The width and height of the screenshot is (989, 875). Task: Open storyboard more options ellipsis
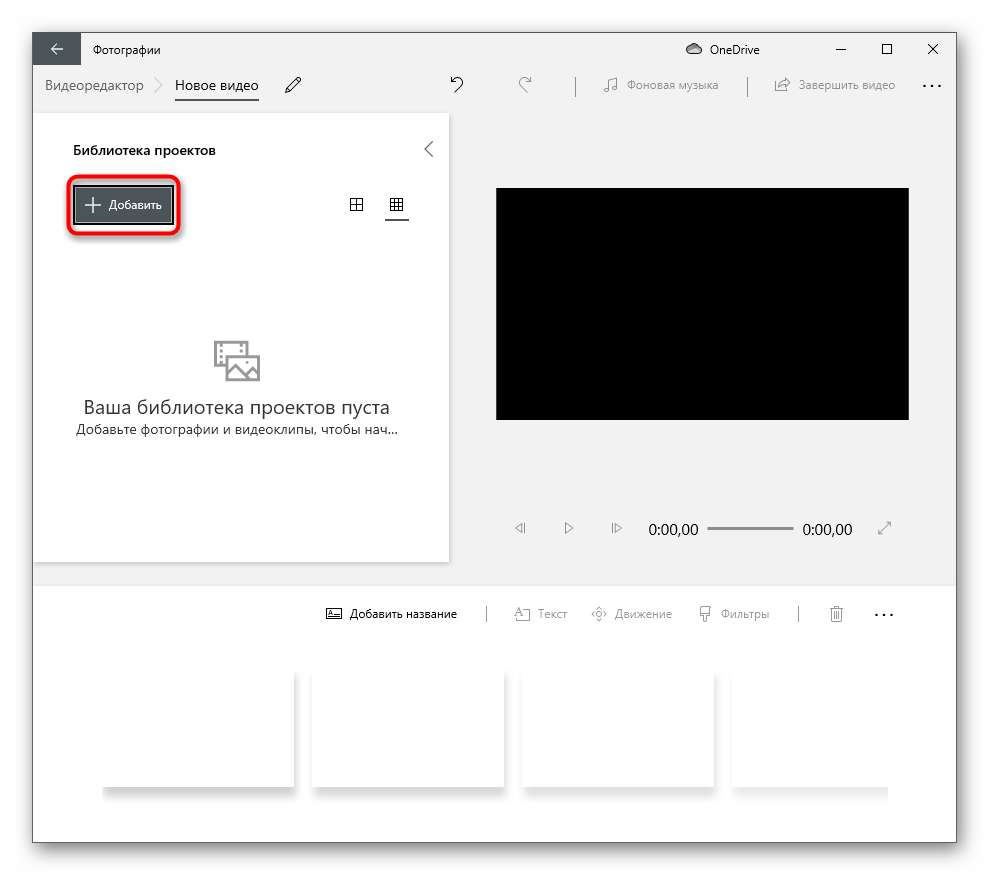coord(884,615)
